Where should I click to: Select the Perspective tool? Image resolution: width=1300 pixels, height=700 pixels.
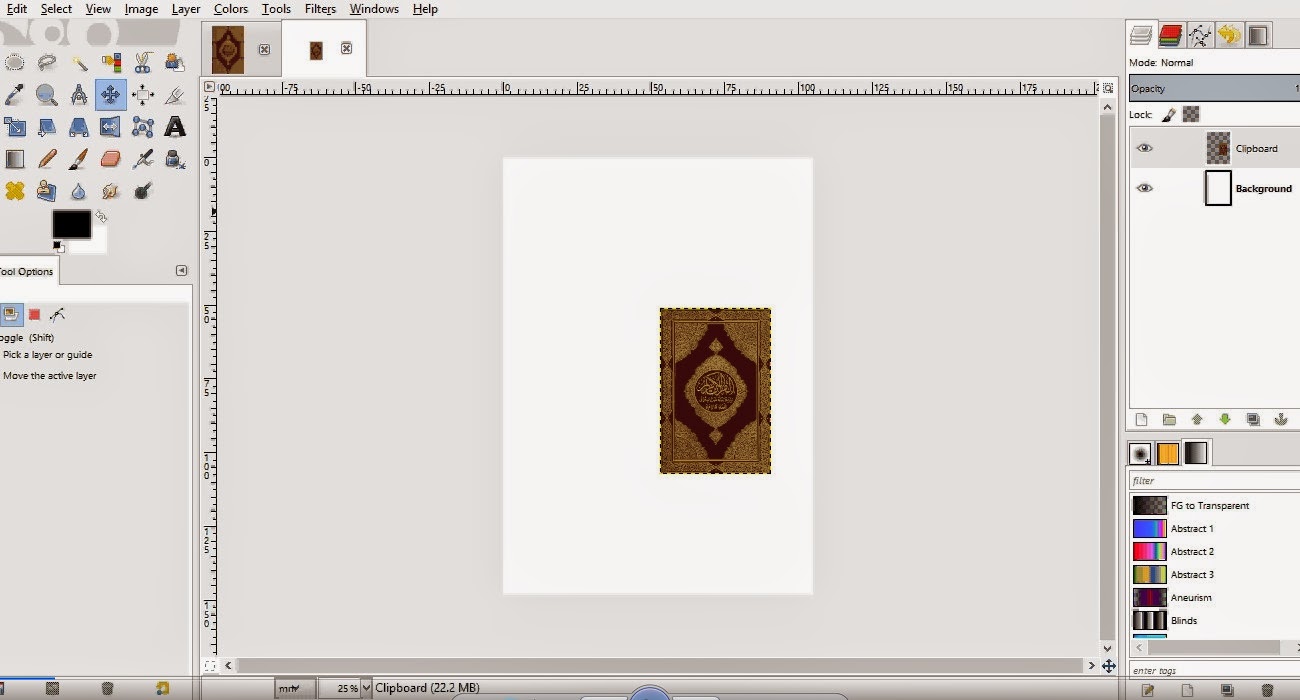[79, 127]
